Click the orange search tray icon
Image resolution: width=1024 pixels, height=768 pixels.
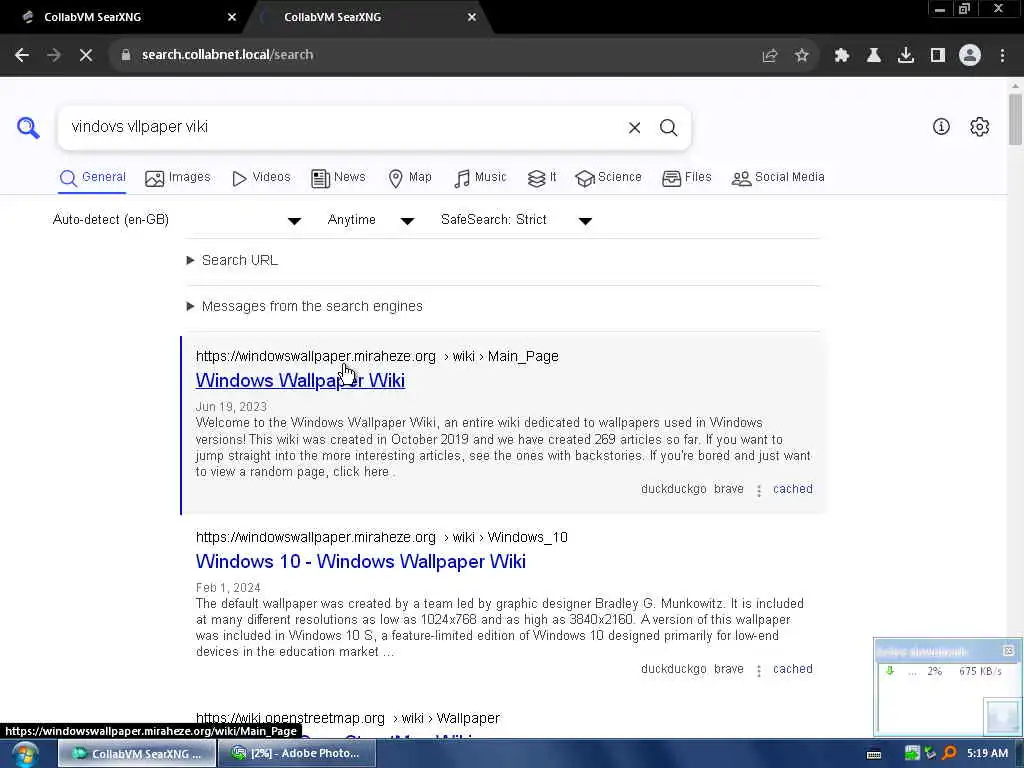click(x=950, y=753)
